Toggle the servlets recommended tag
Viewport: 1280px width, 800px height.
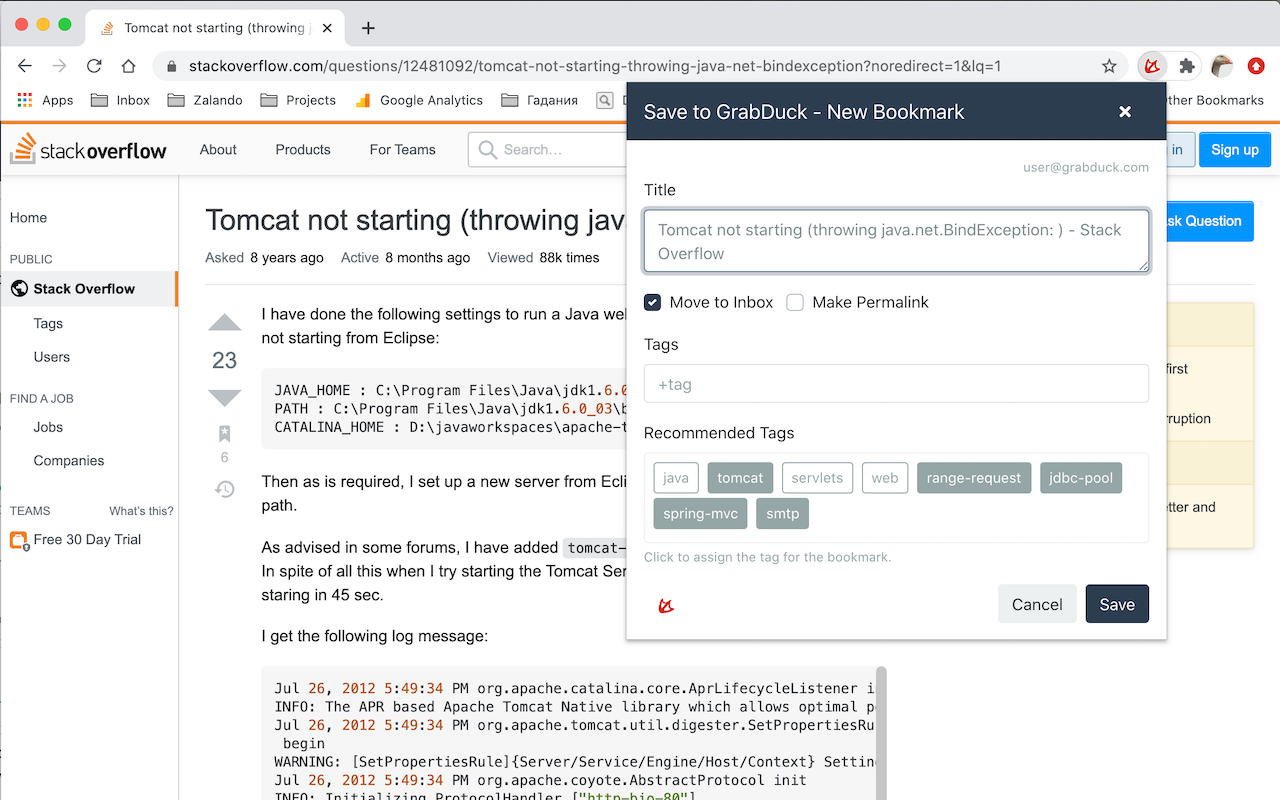click(817, 478)
